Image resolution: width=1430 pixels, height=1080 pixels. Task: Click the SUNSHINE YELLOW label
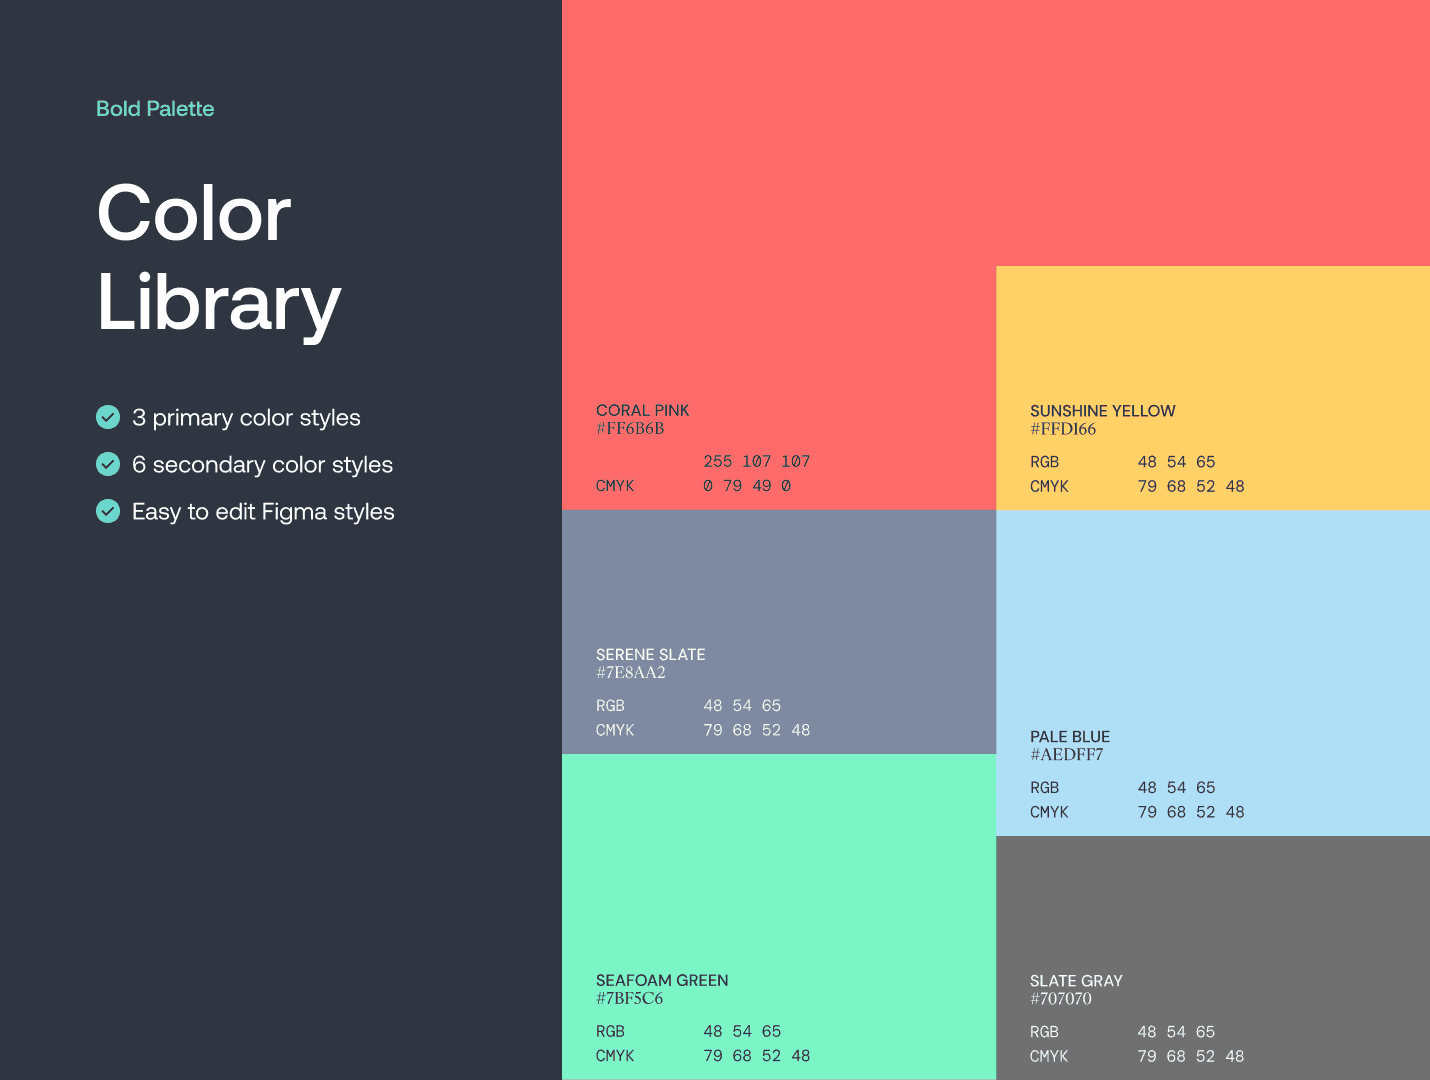(1103, 411)
